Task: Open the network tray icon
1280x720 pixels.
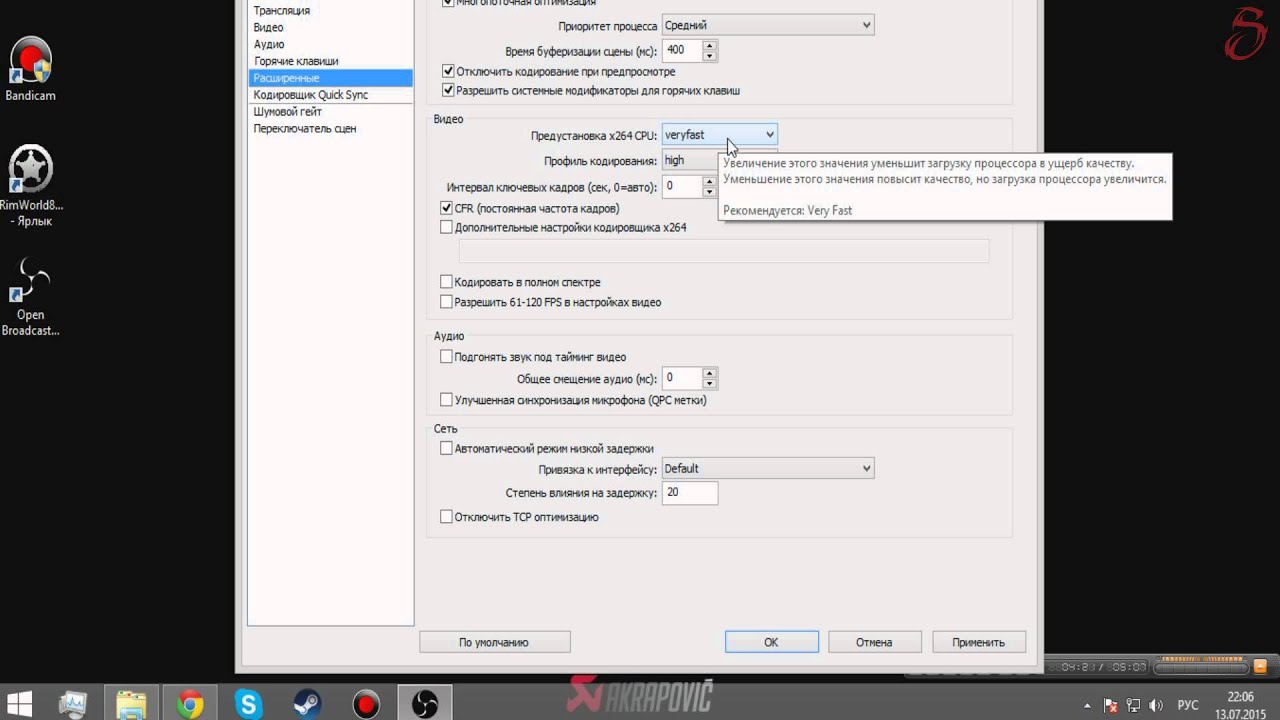Action: point(1134,705)
